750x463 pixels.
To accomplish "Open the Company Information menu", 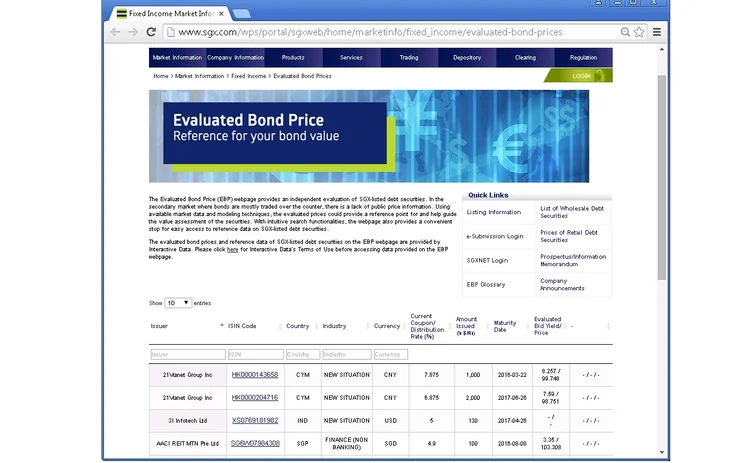I will (x=235, y=57).
